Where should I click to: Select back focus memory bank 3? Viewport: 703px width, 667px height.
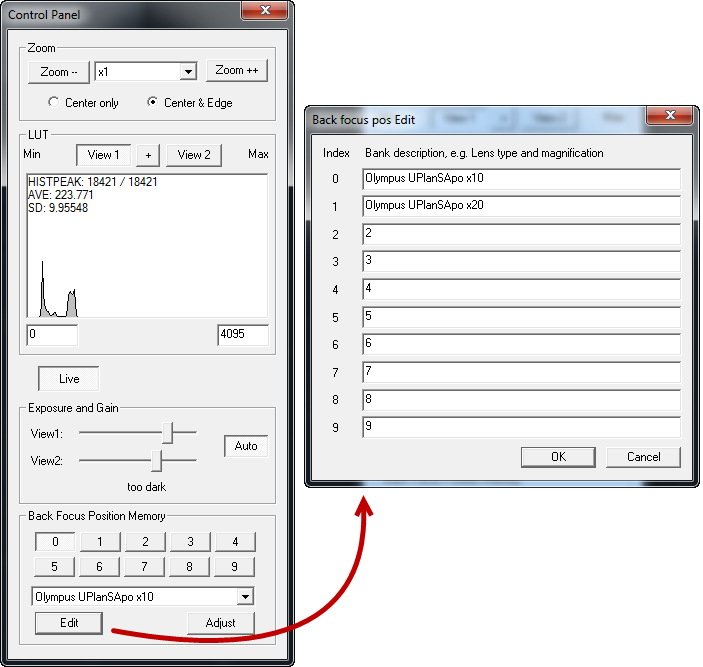coord(190,542)
